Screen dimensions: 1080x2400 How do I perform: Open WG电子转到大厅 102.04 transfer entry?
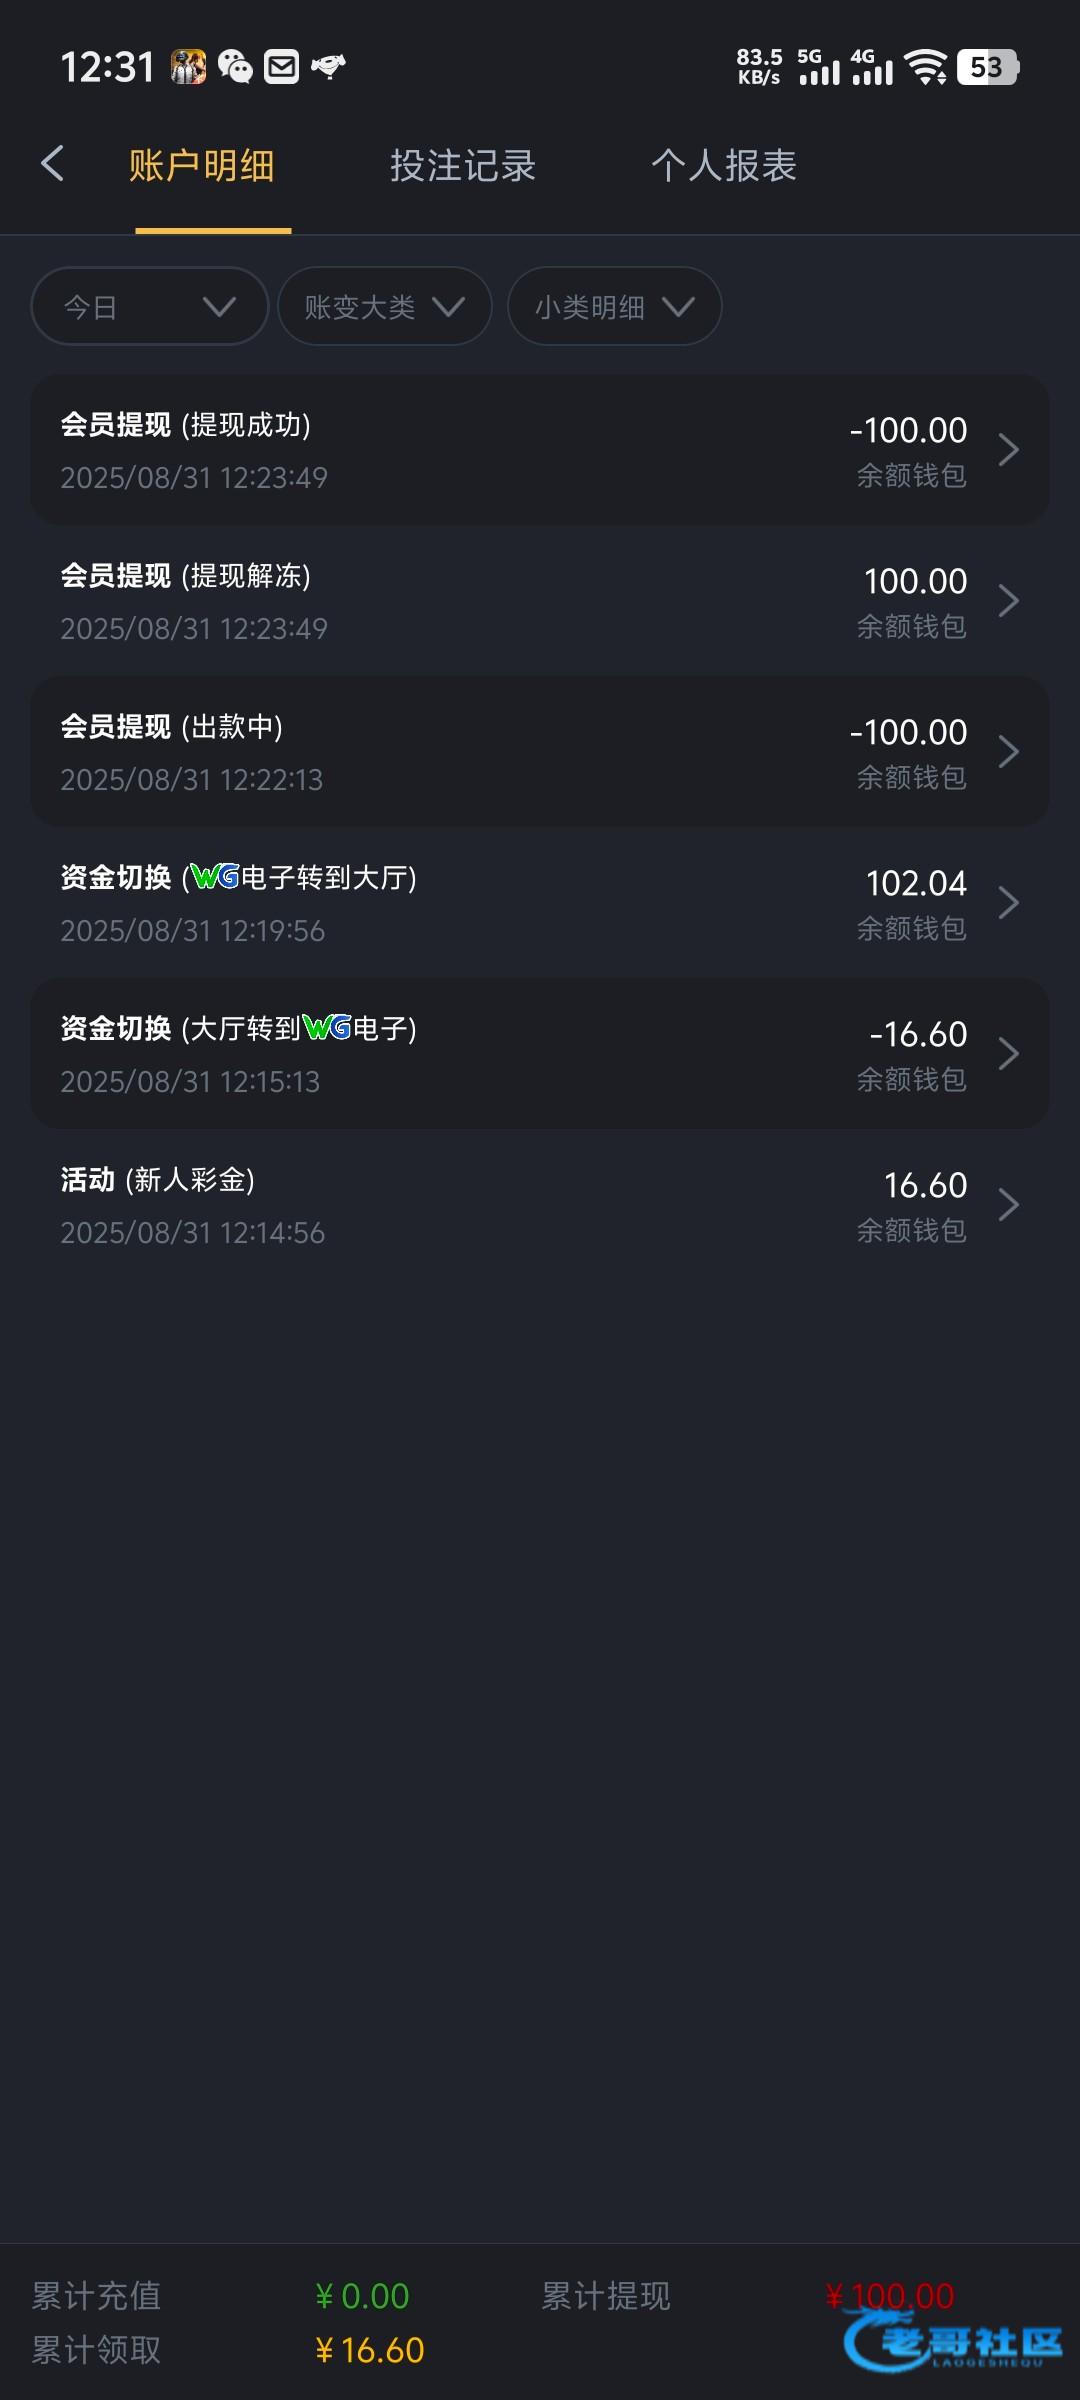[540, 903]
